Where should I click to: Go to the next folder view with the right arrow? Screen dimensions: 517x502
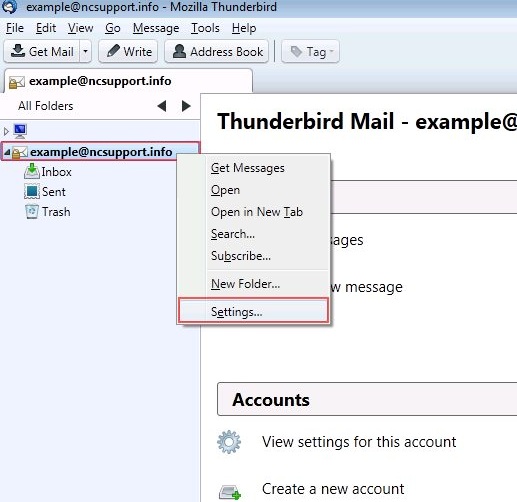click(186, 106)
